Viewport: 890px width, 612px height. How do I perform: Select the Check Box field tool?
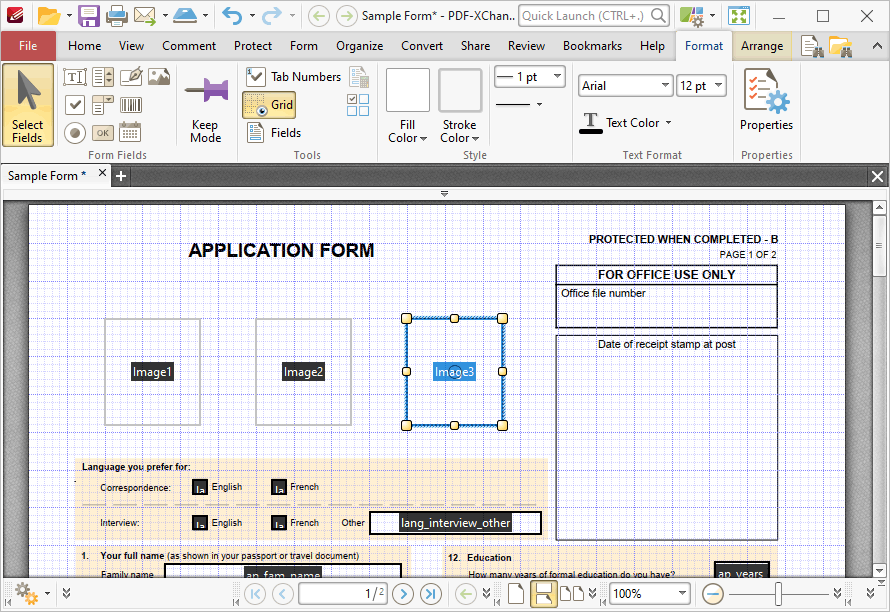(x=75, y=104)
